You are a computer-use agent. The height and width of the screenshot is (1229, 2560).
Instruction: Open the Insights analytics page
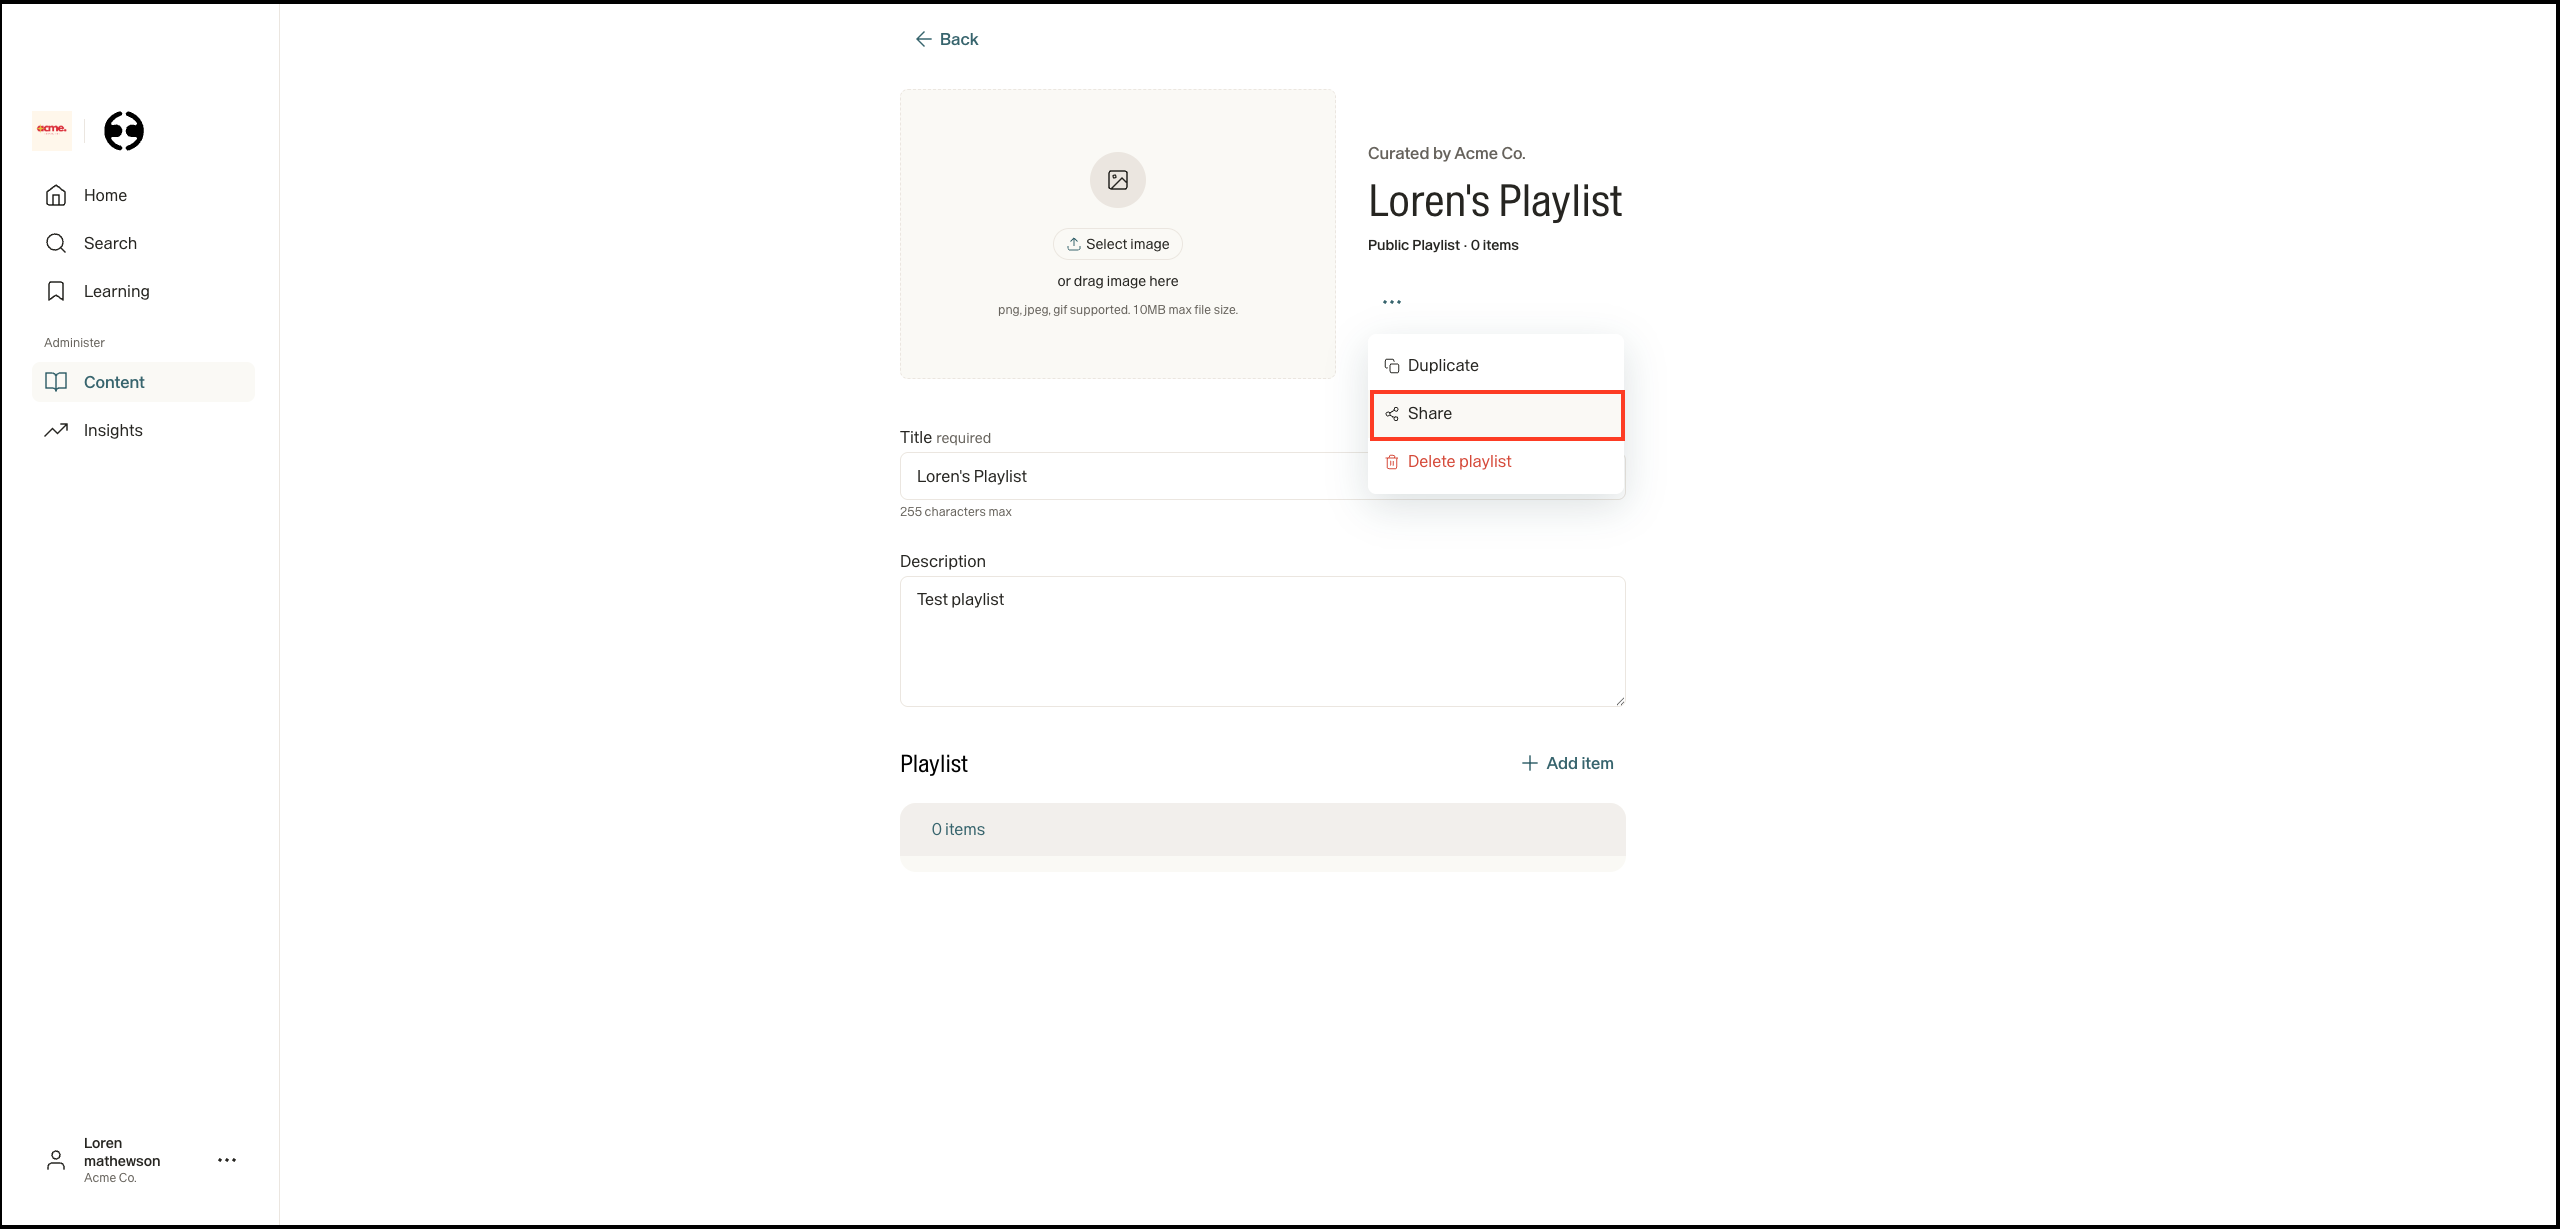pos(112,430)
